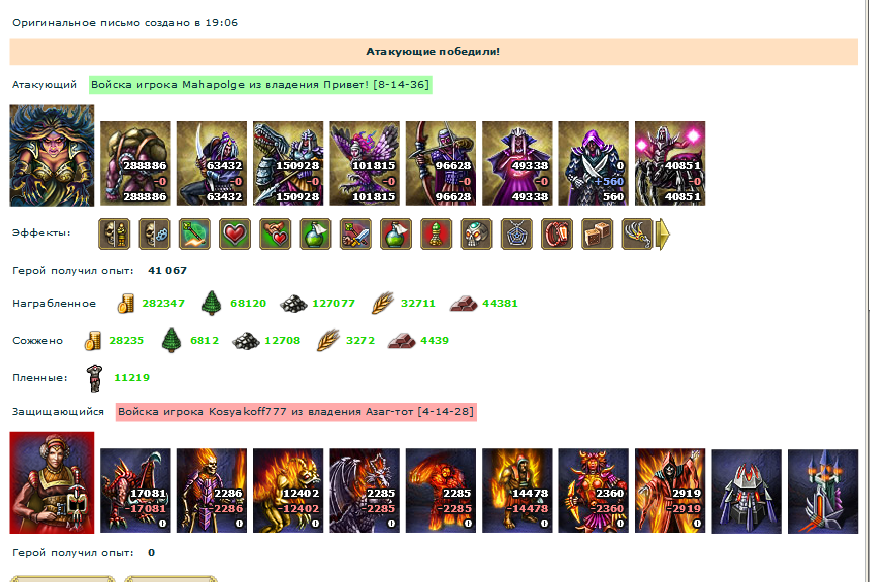Click the looted gold coins icon

tap(126, 303)
